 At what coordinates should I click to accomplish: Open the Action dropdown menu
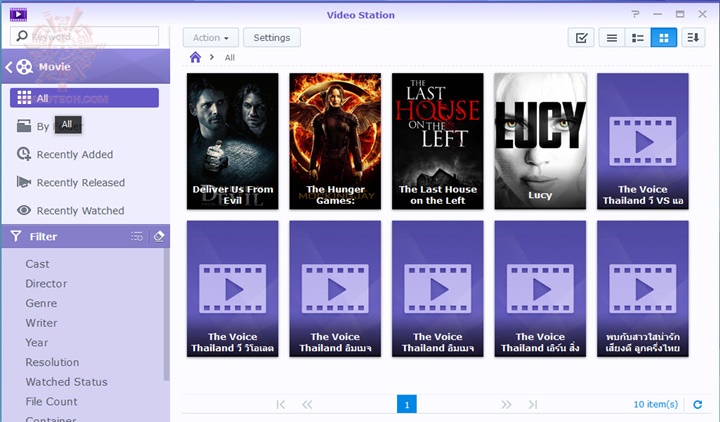pyautogui.click(x=211, y=38)
